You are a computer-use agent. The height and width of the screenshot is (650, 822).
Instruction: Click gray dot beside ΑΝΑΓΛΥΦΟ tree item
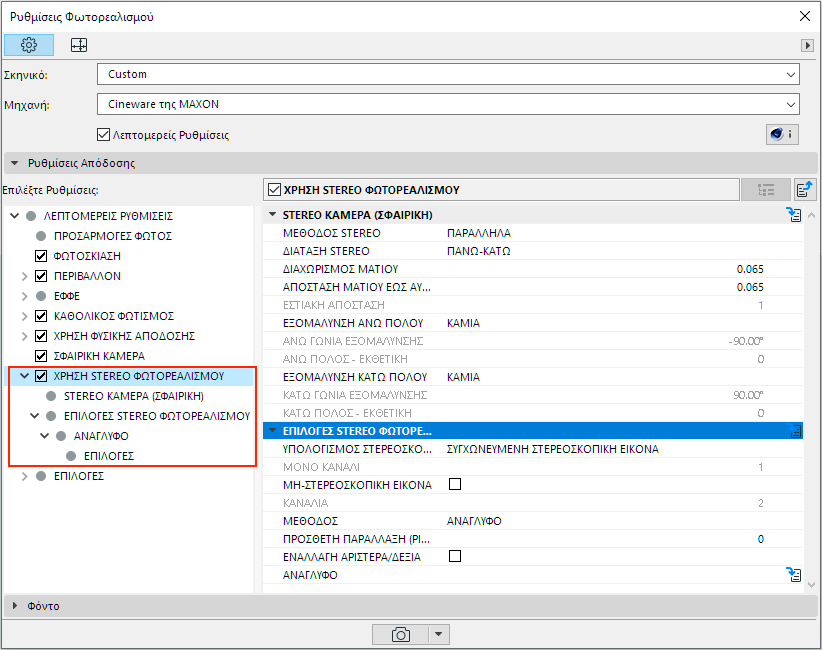[x=61, y=436]
